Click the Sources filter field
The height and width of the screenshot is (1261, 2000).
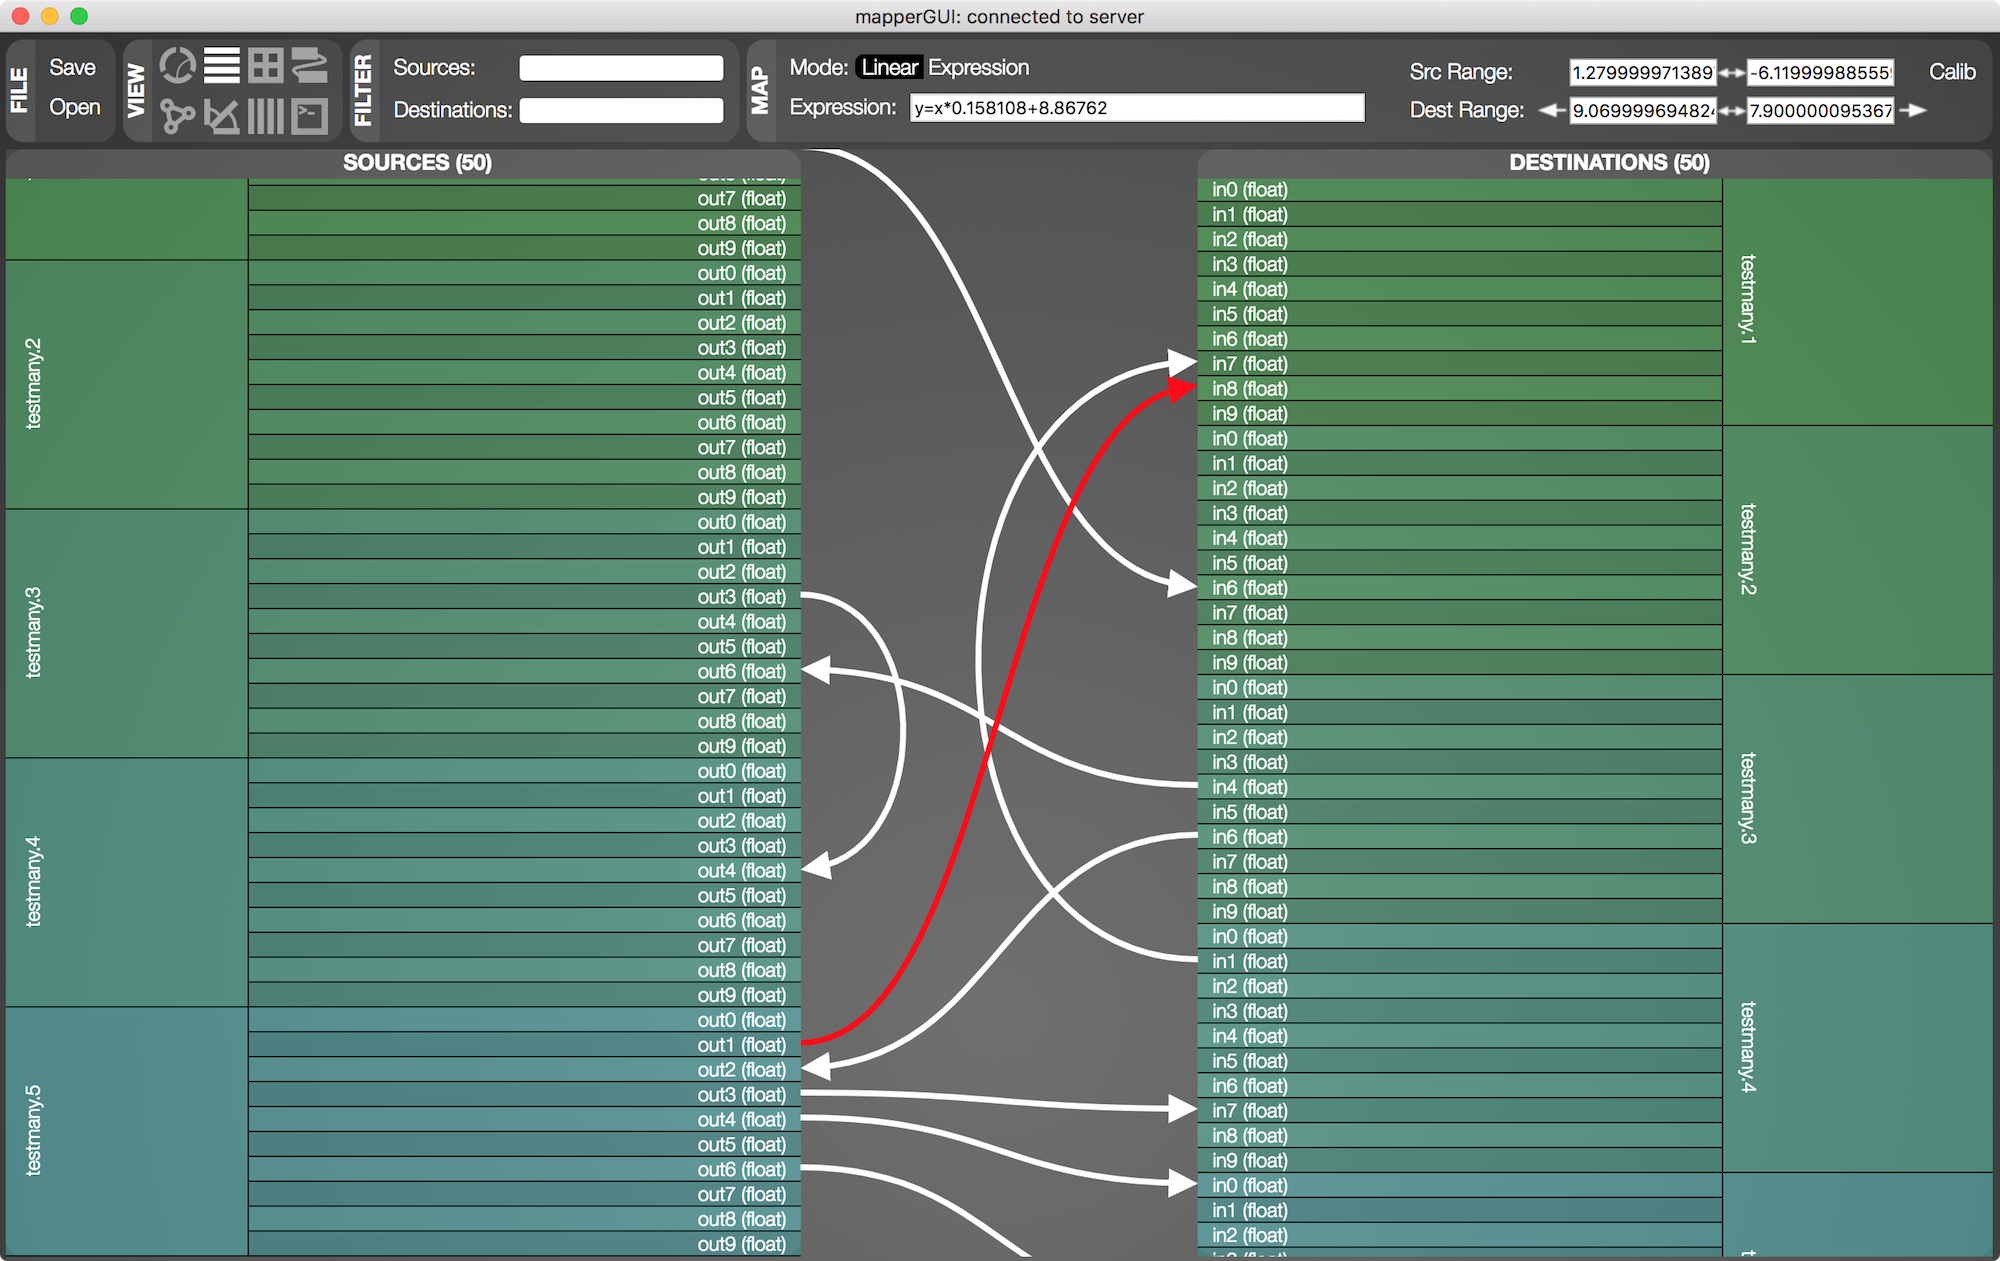[621, 68]
